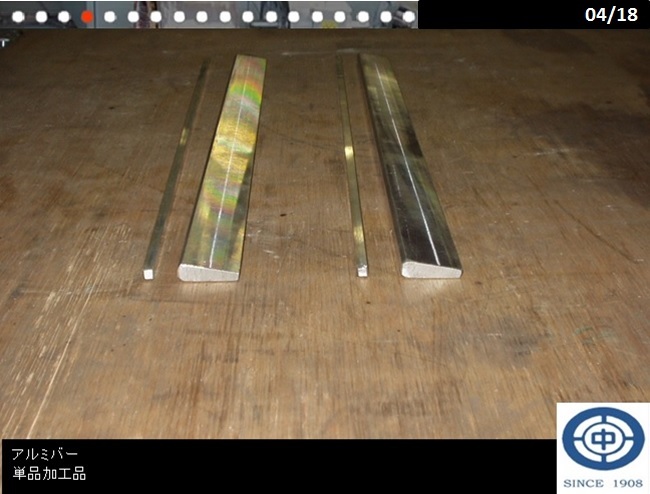Click the SINCE 1908 company logo

[x=602, y=447]
